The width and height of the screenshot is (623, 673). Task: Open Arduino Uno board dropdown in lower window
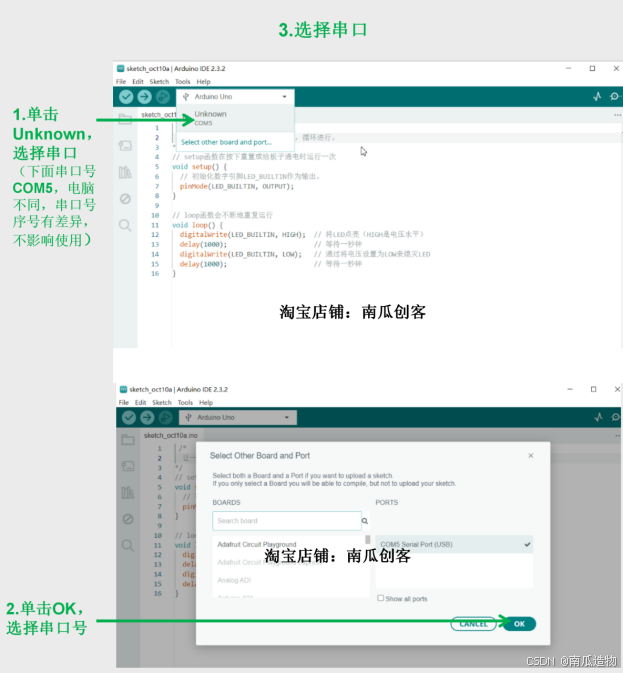pos(238,418)
